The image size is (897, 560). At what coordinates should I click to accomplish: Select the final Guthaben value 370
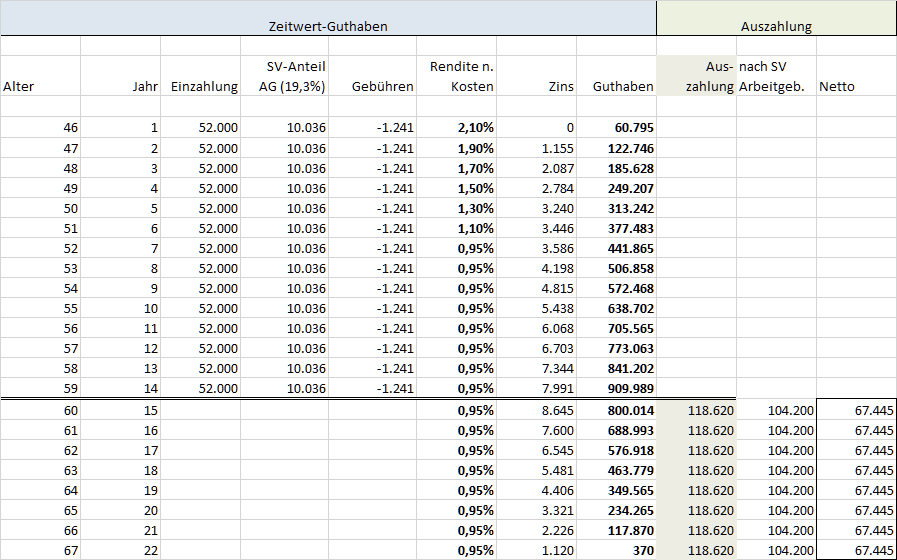[x=616, y=550]
